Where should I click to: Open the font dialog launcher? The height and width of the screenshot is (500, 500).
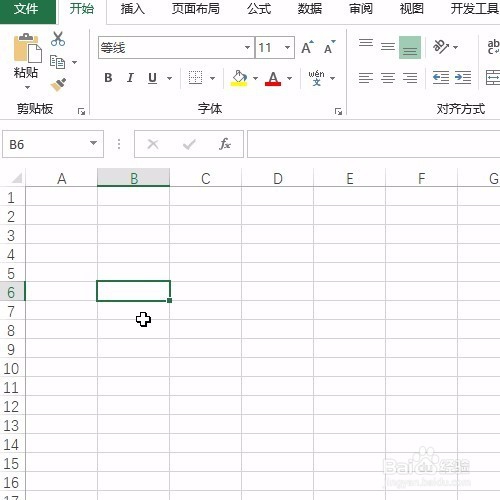click(338, 112)
